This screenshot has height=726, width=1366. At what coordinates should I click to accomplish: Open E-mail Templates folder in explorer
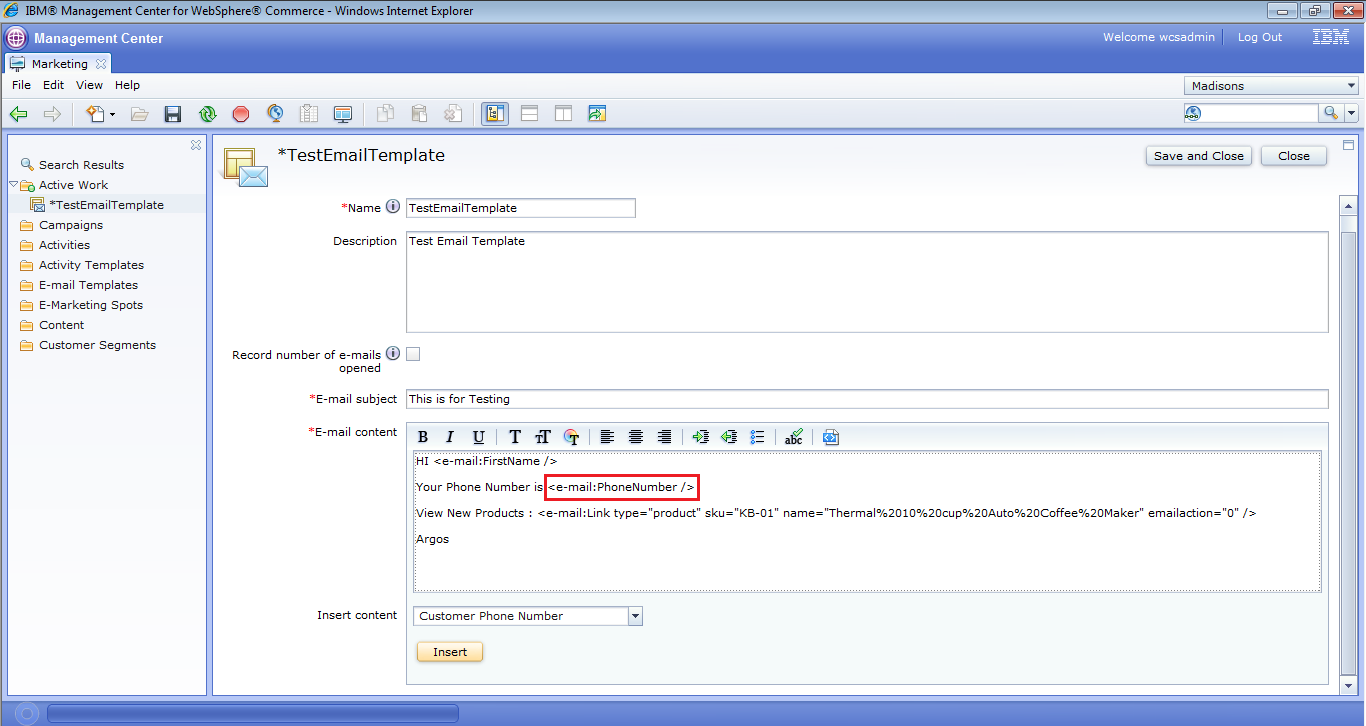pos(88,285)
